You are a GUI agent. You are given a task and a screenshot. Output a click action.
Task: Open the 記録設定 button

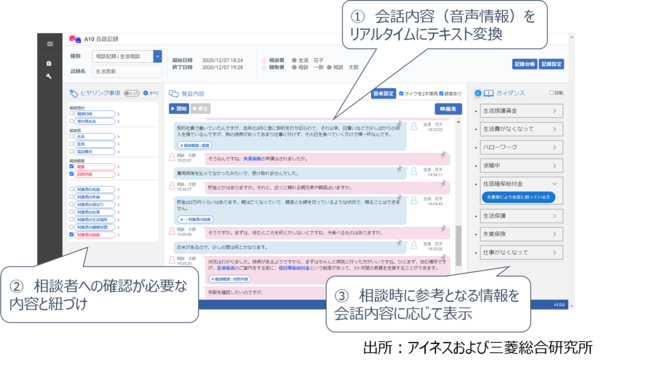[x=551, y=64]
